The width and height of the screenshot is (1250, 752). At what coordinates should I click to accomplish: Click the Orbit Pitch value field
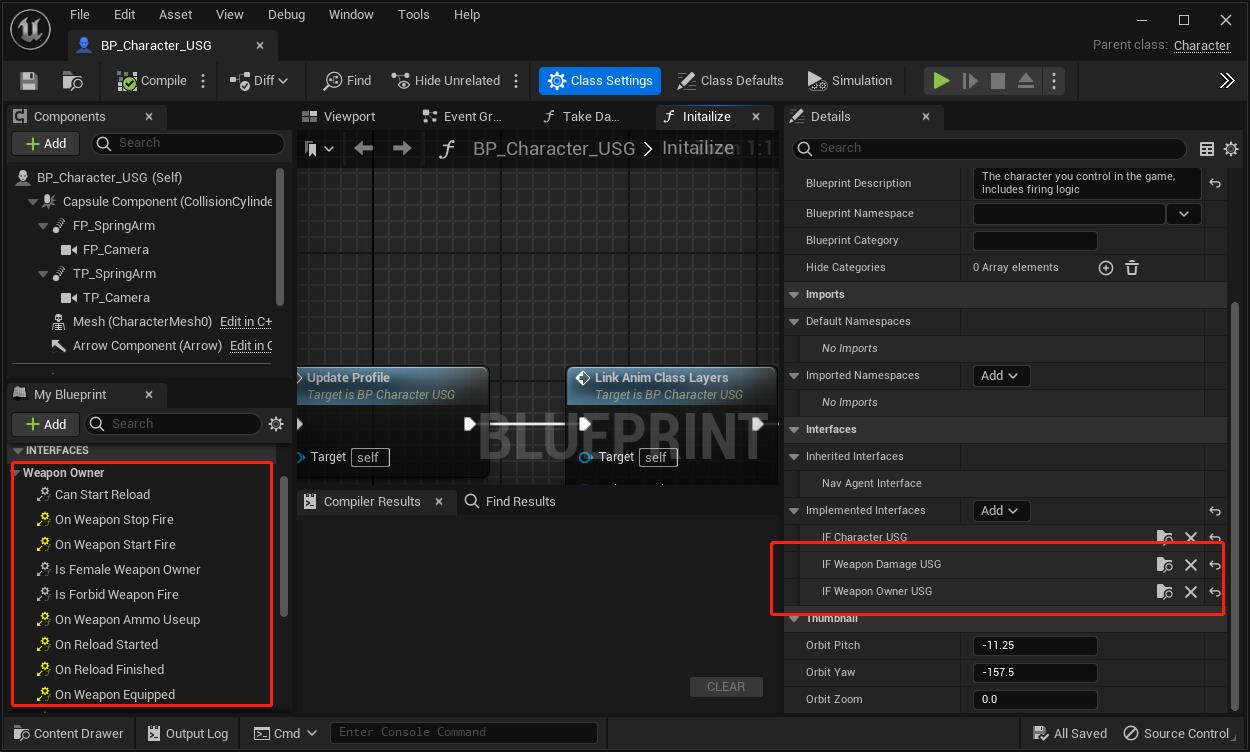[x=1035, y=646]
